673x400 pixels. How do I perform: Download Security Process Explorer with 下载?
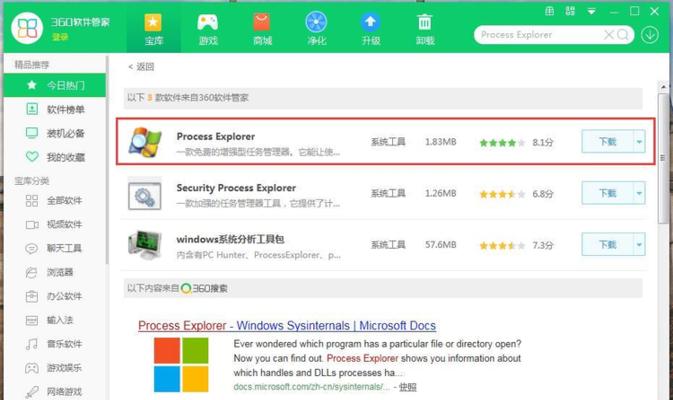coord(607,193)
